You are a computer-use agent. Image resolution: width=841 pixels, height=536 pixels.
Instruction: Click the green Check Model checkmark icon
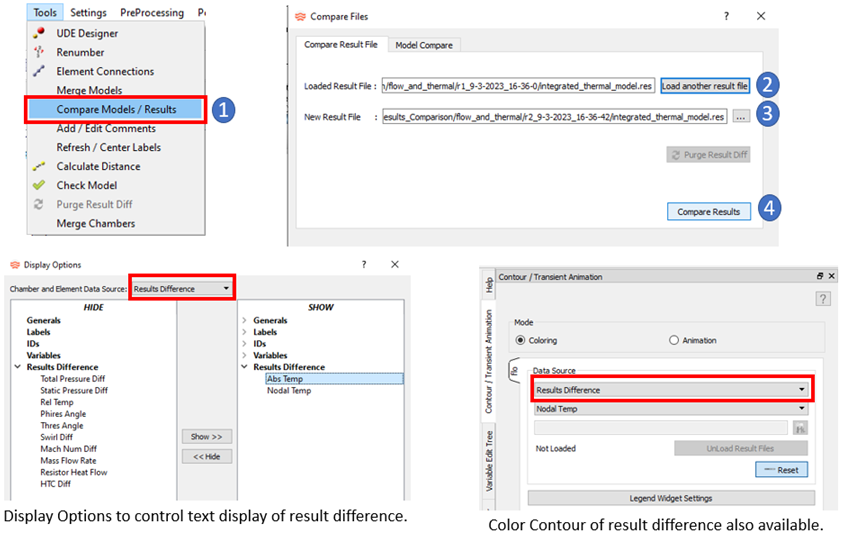(39, 185)
